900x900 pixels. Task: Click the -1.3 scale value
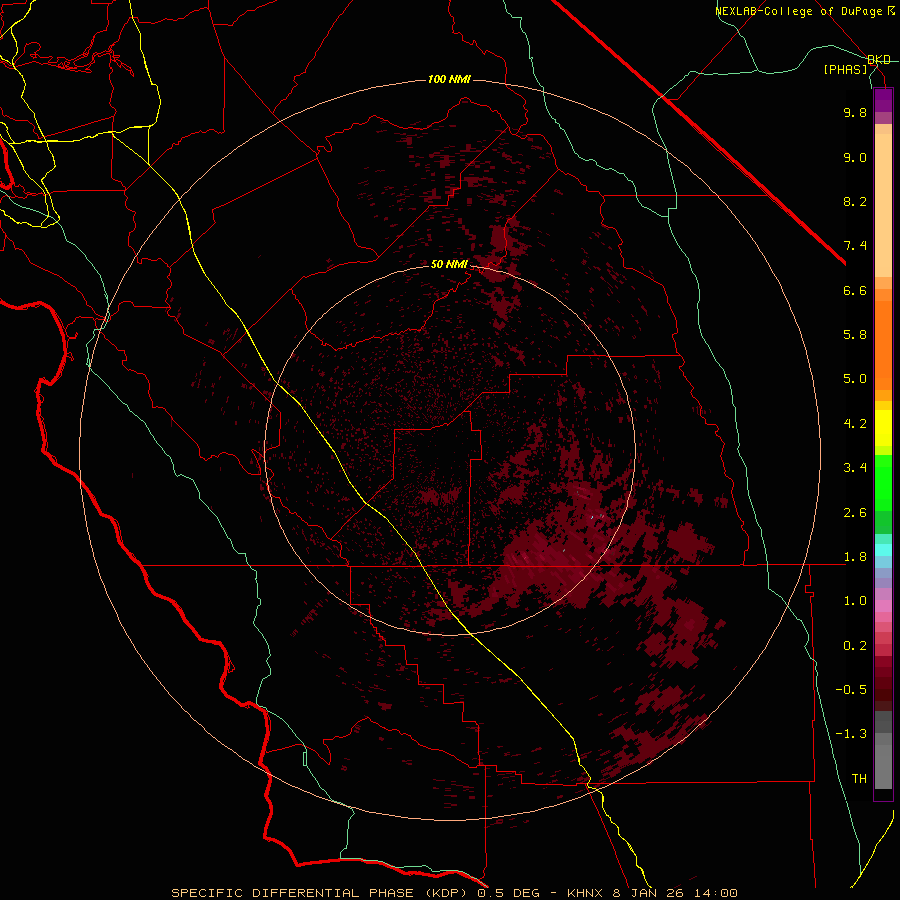(851, 734)
